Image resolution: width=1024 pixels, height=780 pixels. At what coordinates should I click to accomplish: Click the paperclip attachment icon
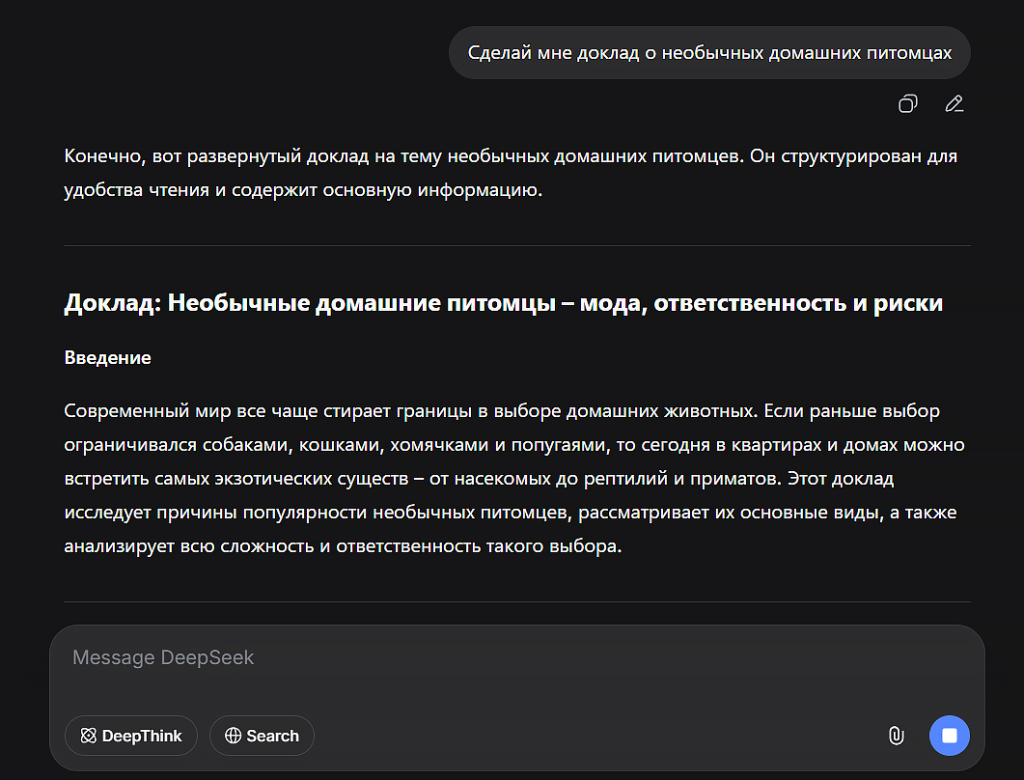(896, 736)
